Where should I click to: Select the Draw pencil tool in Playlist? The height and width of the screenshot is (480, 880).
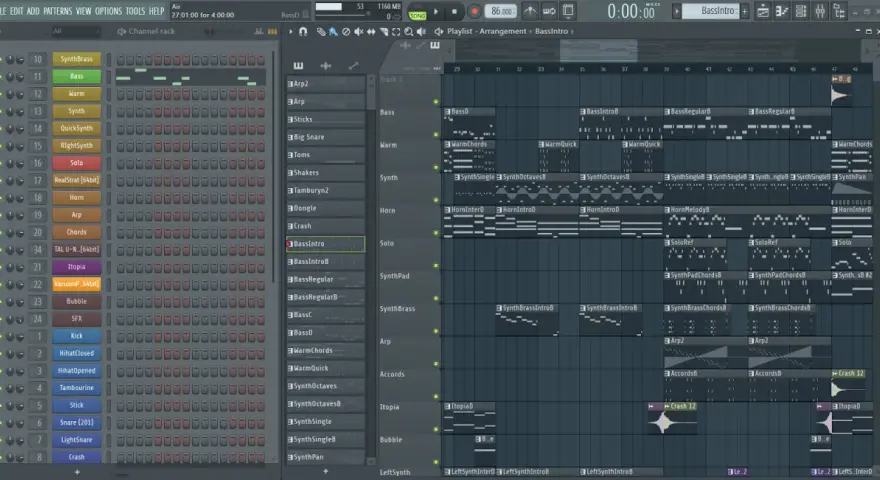pyautogui.click(x=321, y=32)
